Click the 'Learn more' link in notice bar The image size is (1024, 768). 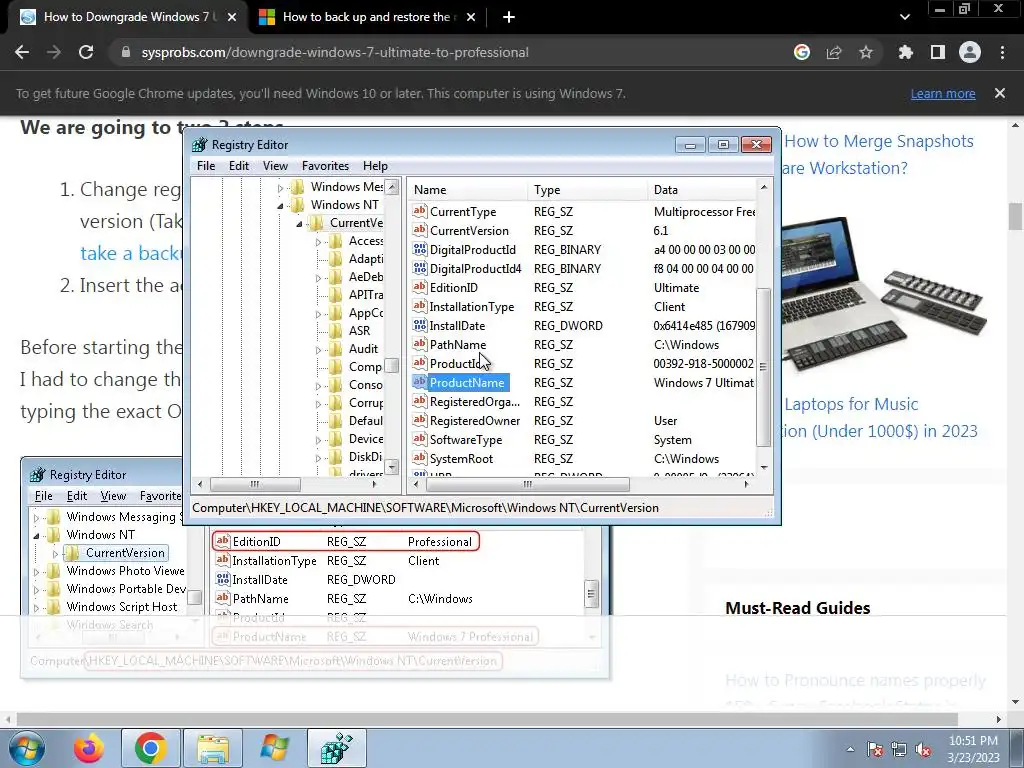click(x=943, y=94)
